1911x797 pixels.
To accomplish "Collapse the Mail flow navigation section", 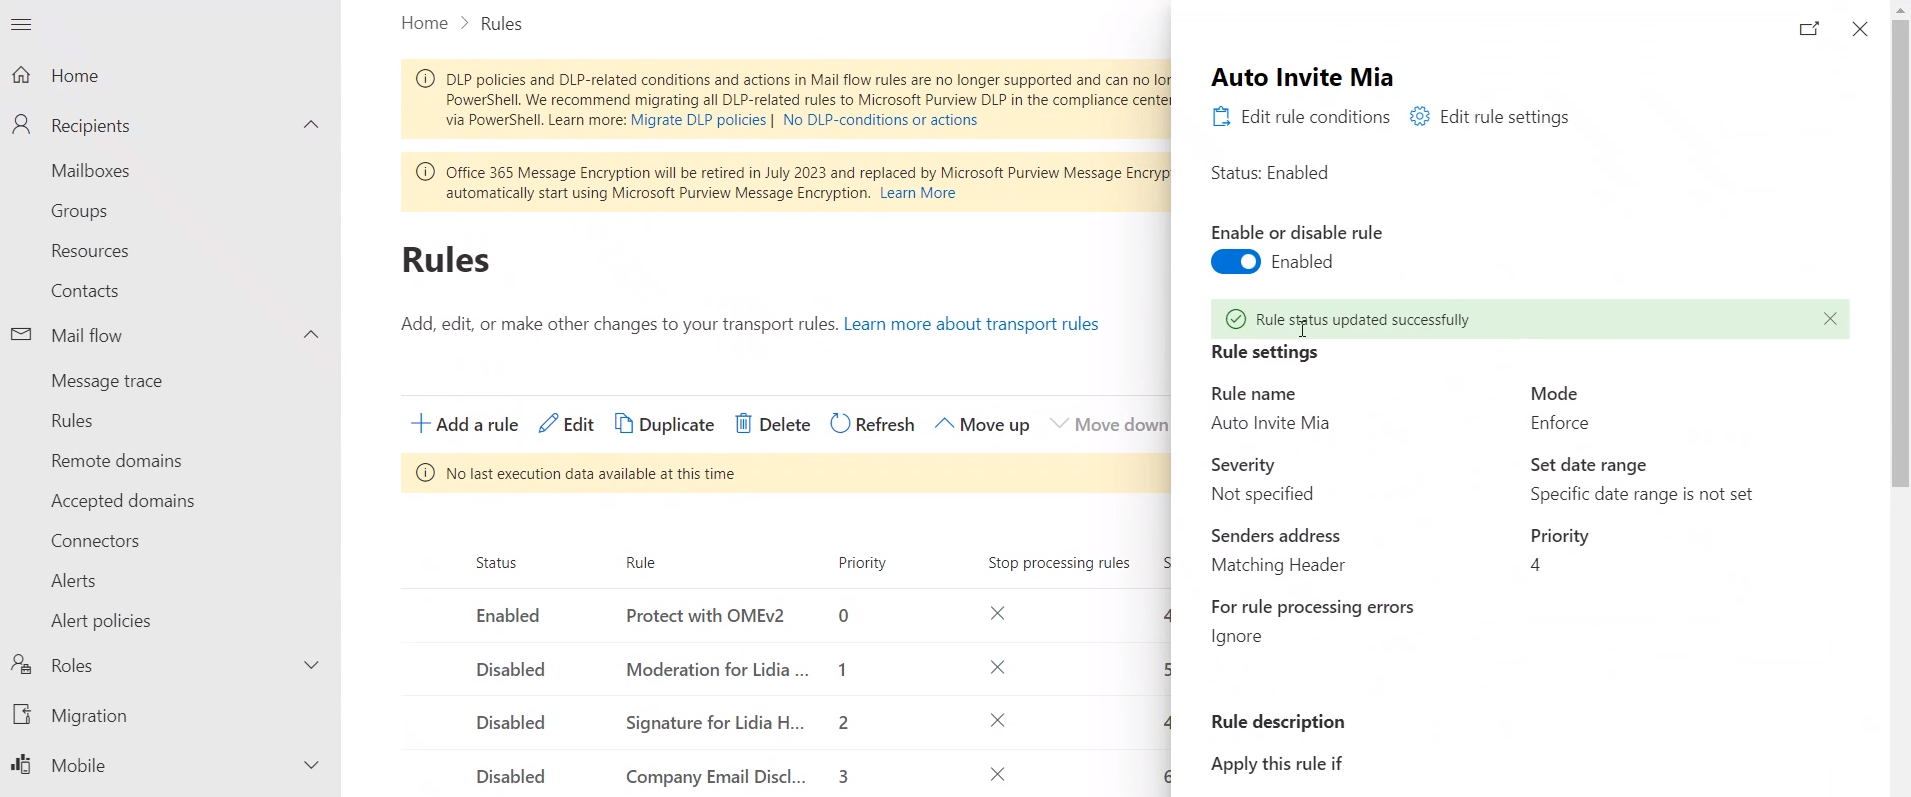I will pos(311,335).
